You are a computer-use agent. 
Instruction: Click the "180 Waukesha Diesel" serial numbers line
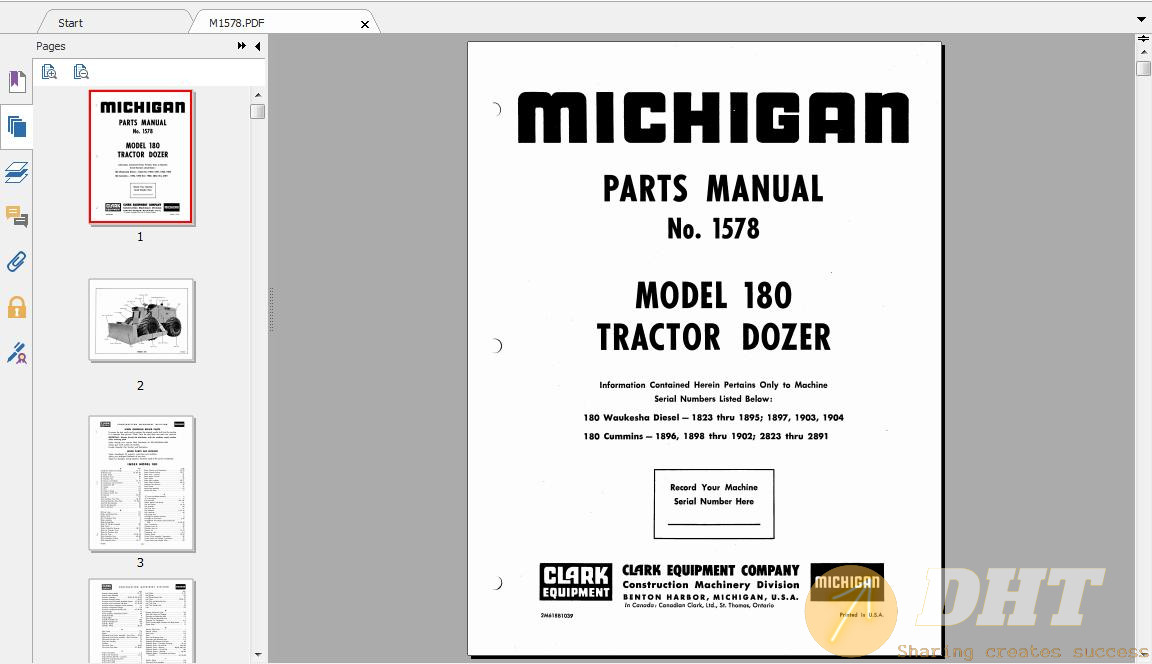click(x=713, y=417)
